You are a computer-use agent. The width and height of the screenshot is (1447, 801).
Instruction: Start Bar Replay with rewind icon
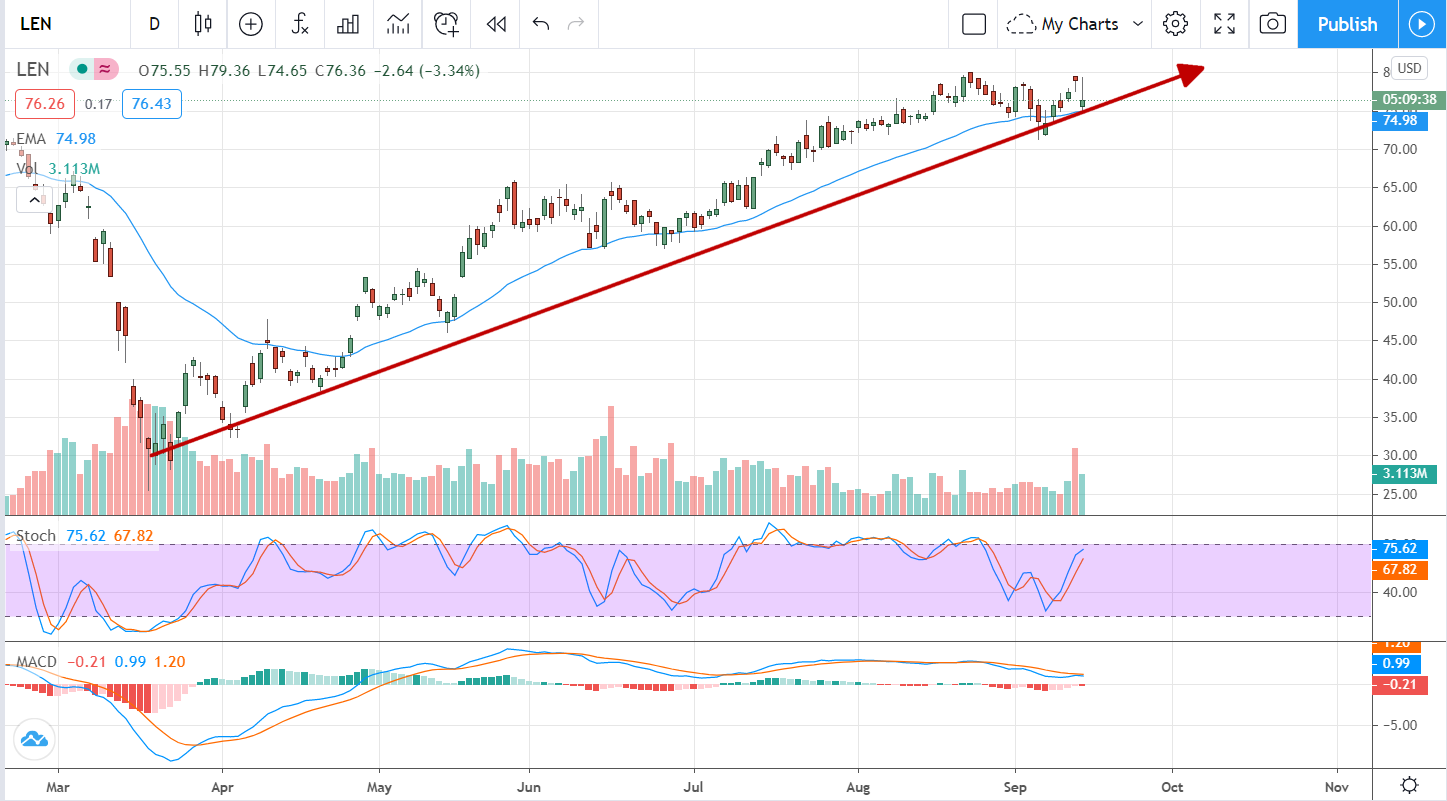pyautogui.click(x=495, y=24)
